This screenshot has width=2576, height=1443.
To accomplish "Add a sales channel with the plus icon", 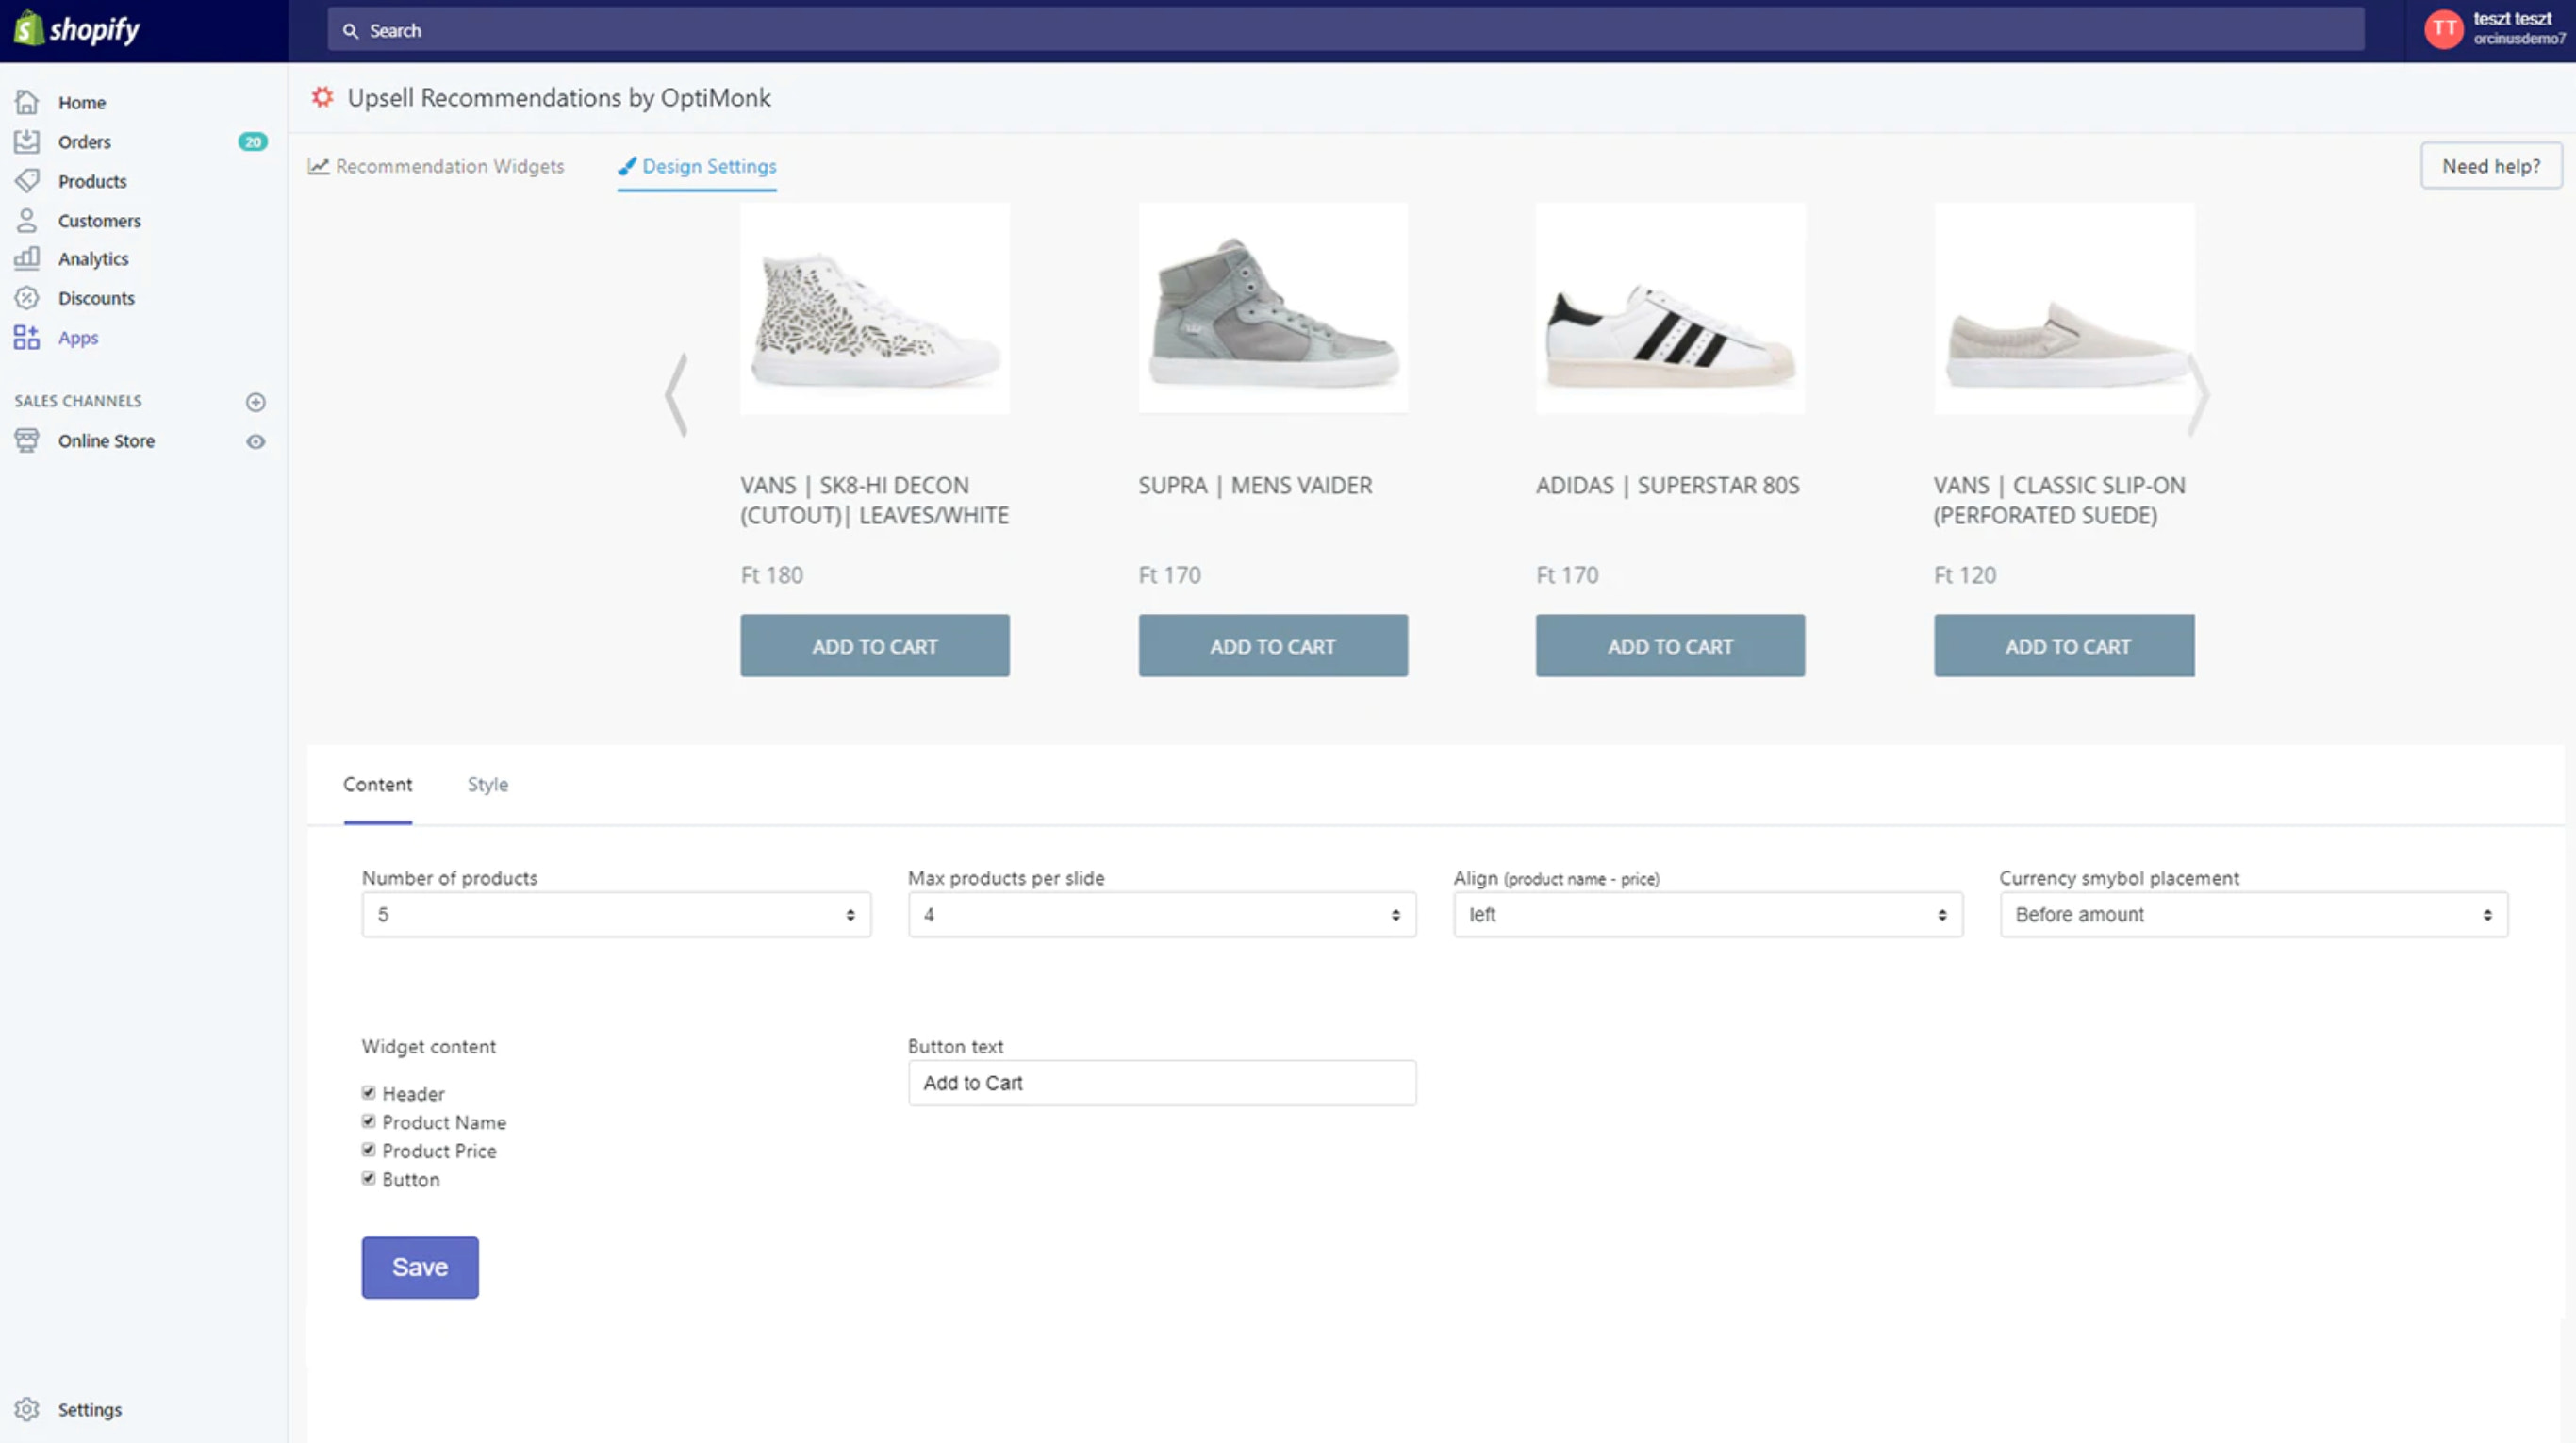I will [256, 401].
